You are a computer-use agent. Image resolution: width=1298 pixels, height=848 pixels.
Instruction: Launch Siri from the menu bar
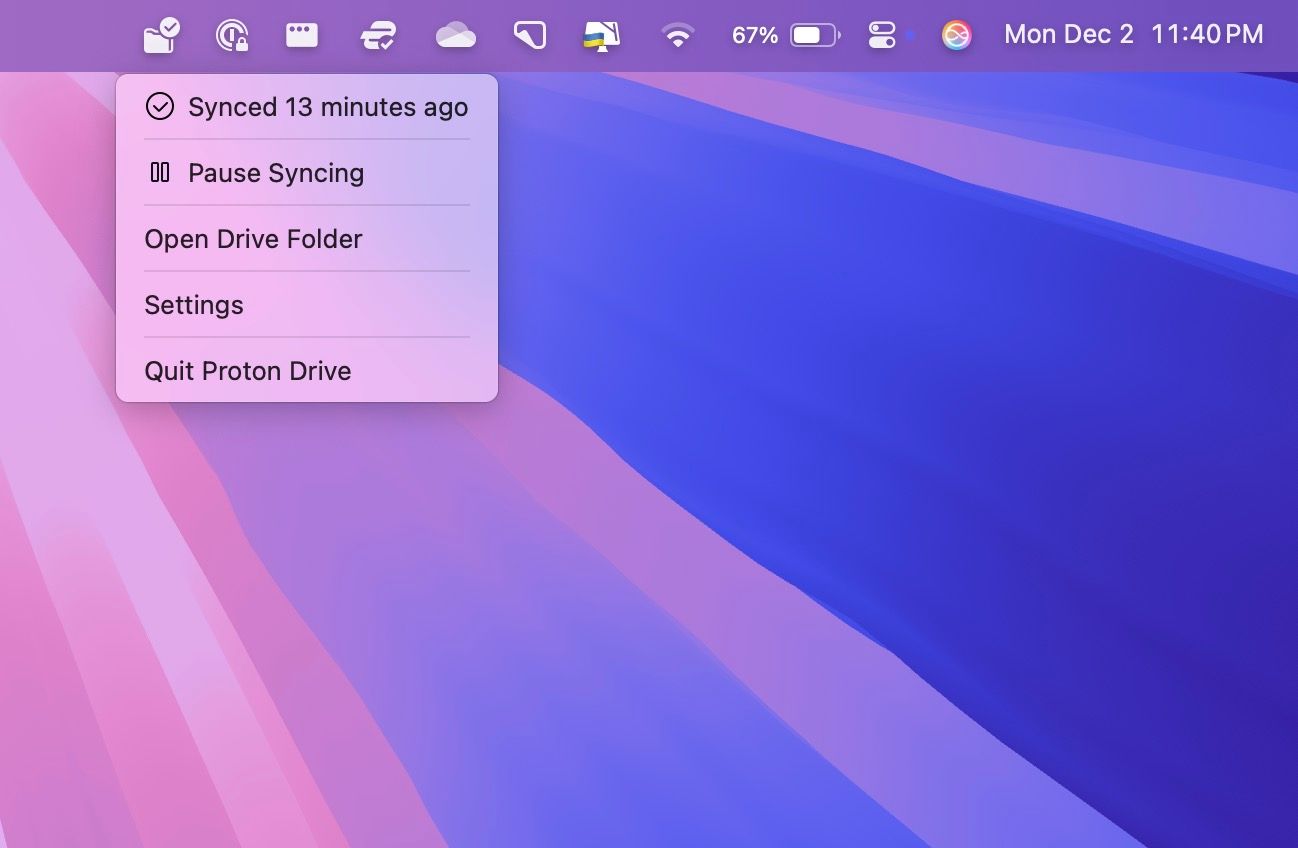click(x=957, y=36)
